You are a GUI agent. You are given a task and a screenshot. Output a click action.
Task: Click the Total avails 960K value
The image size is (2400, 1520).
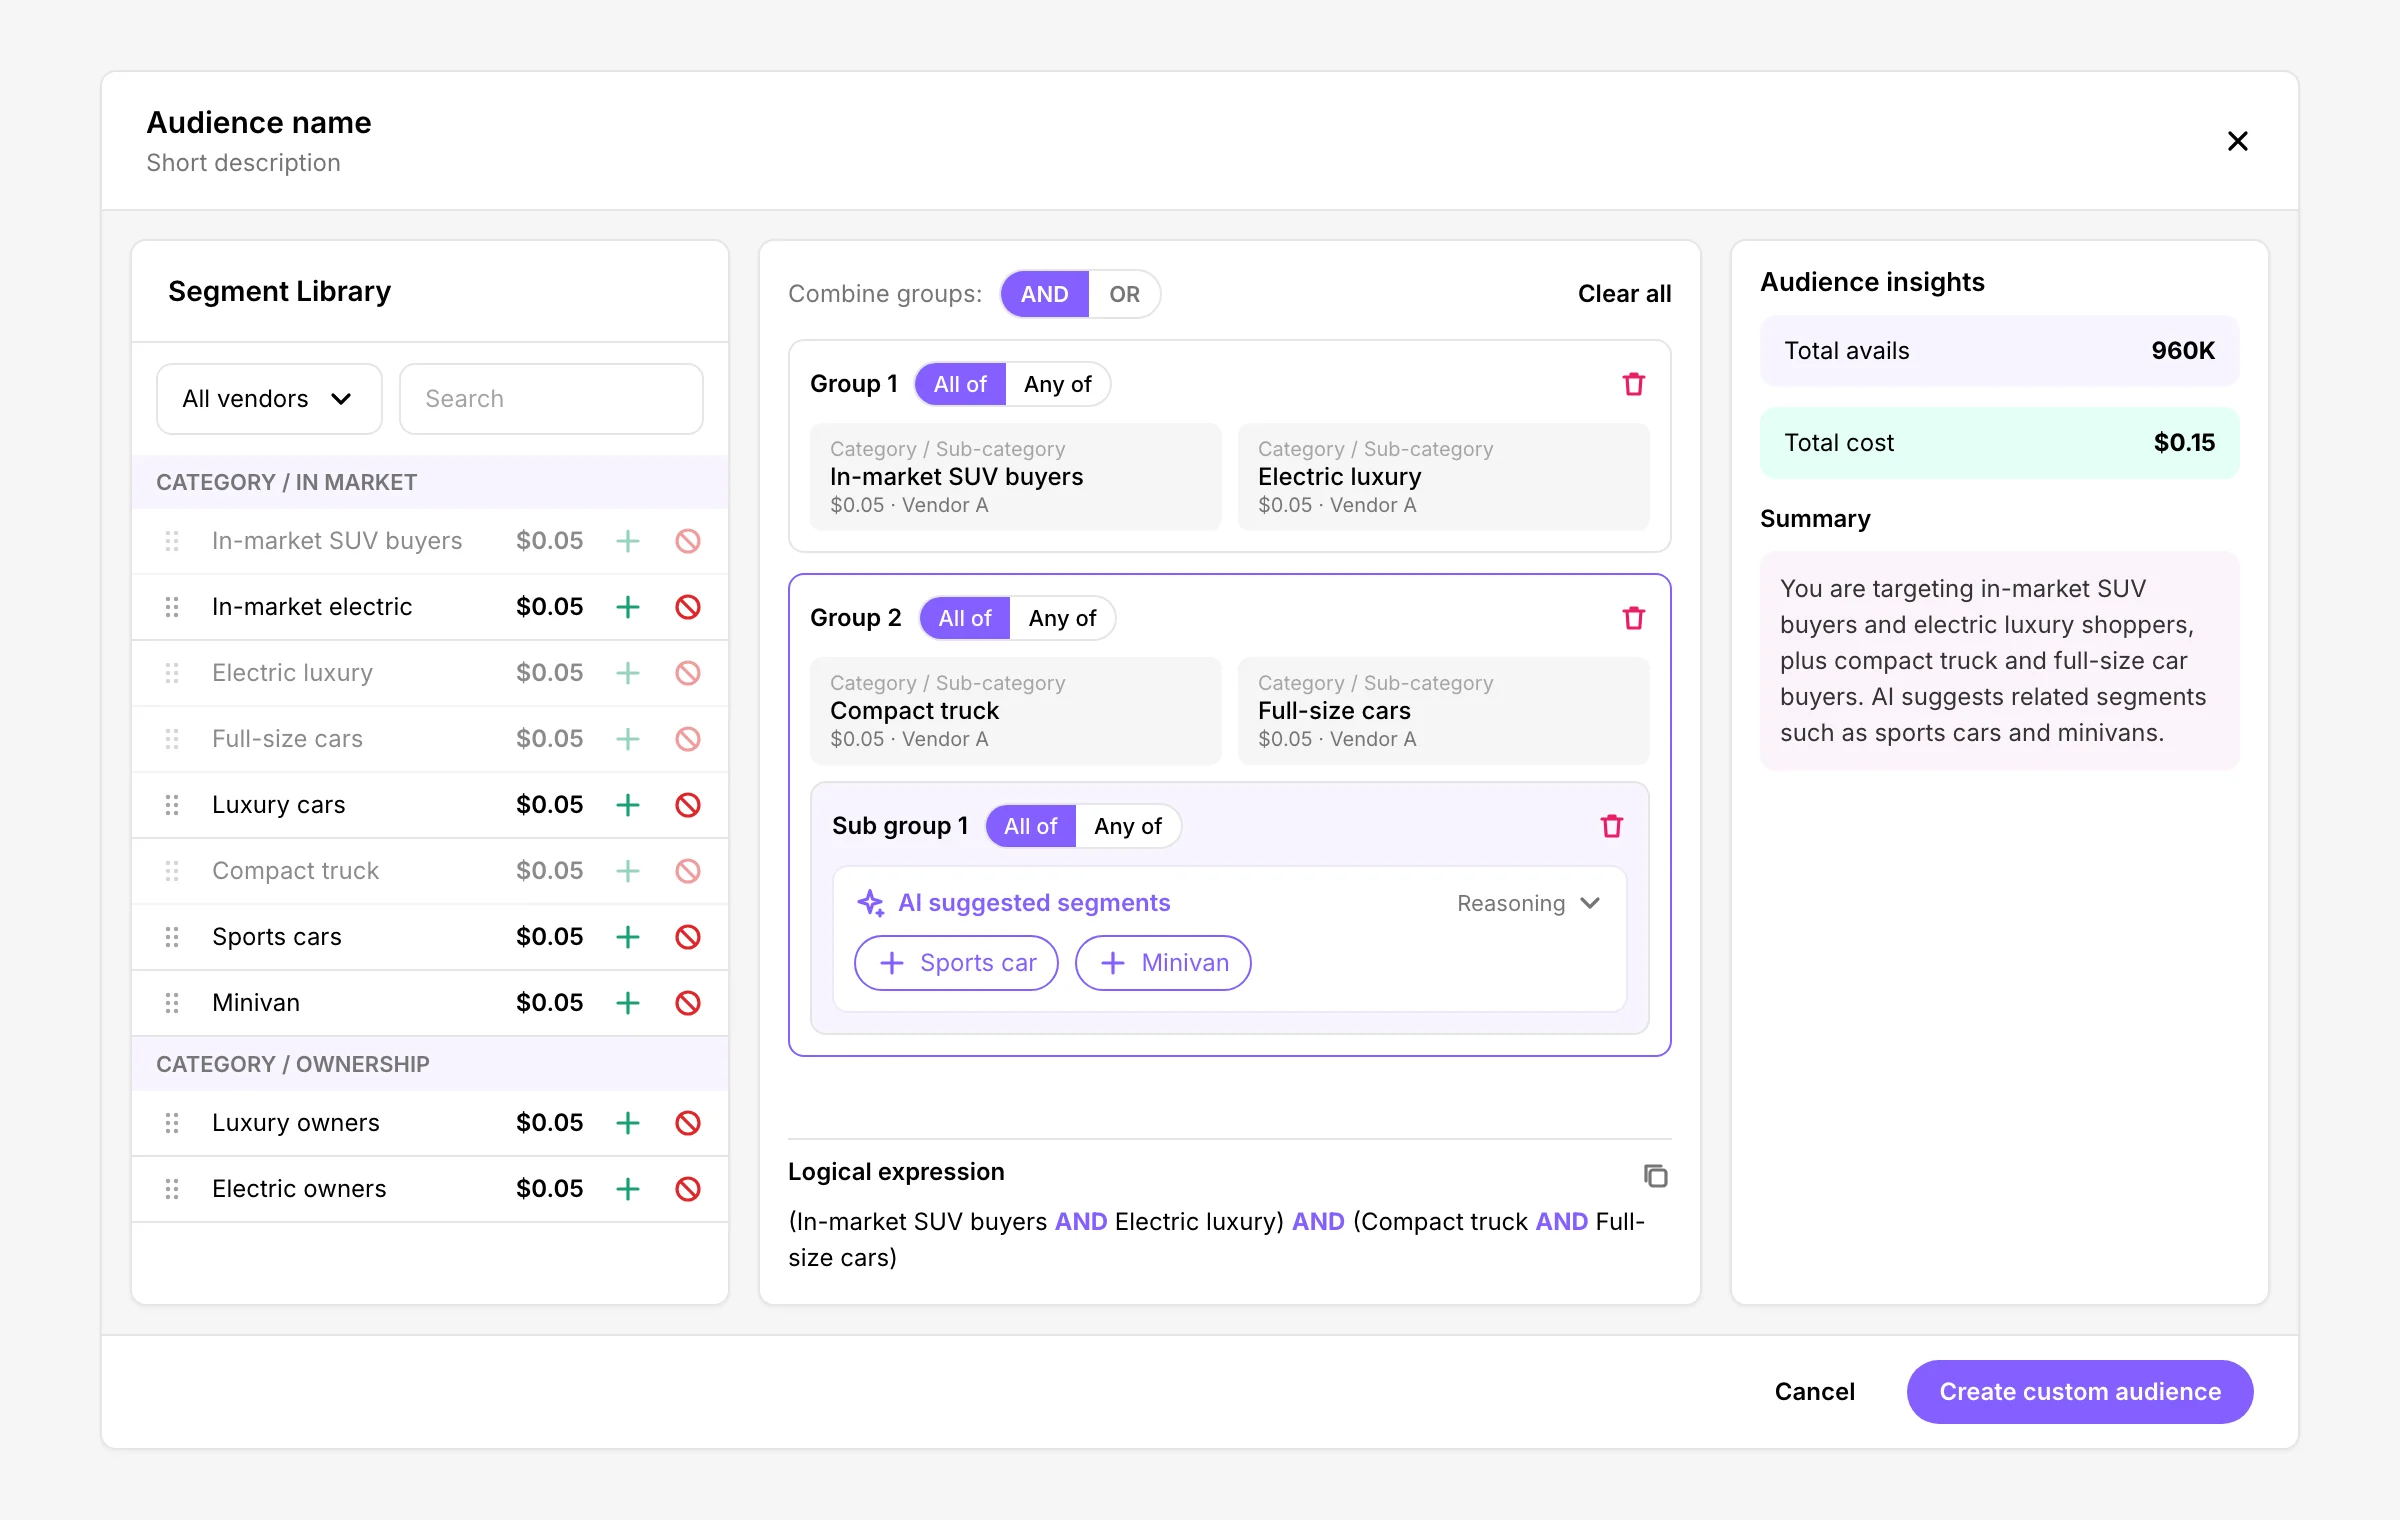[x=2183, y=351]
